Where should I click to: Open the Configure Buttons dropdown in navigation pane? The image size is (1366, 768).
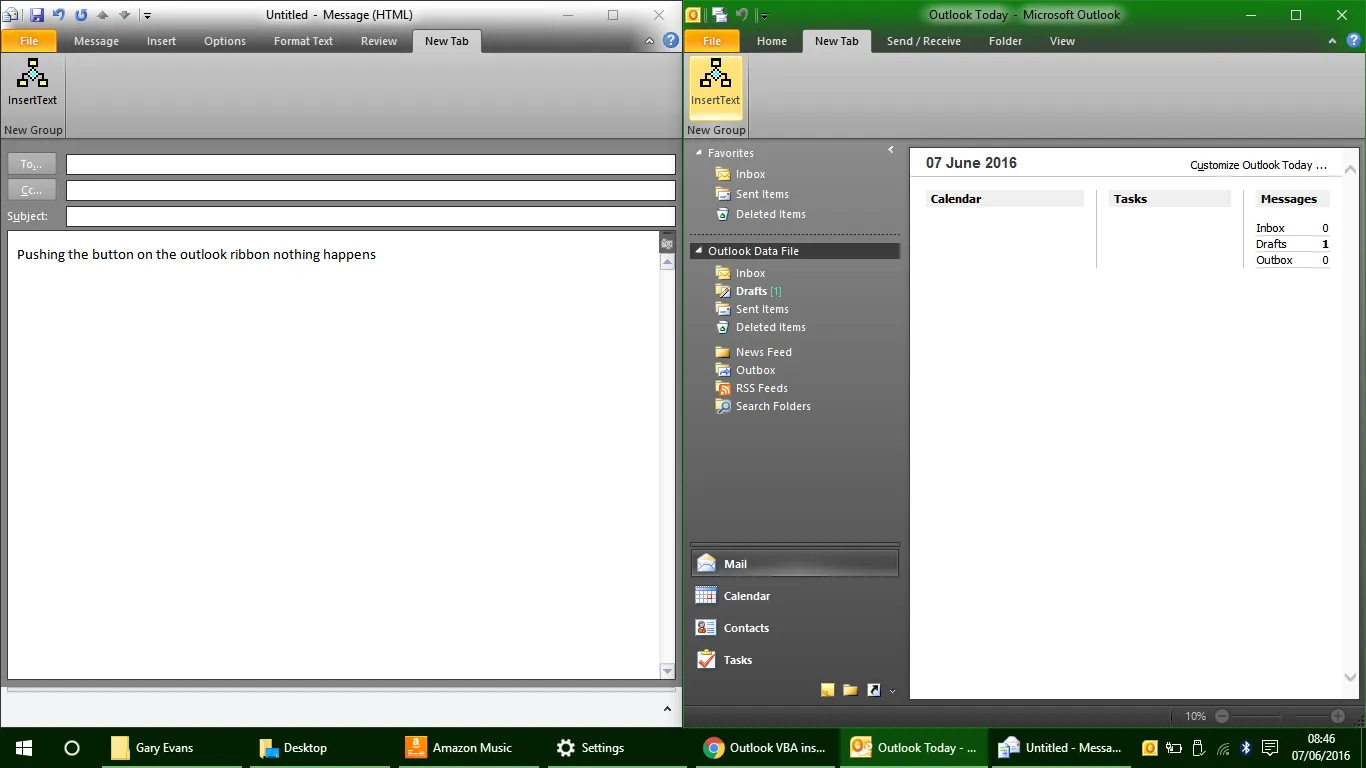coord(893,691)
